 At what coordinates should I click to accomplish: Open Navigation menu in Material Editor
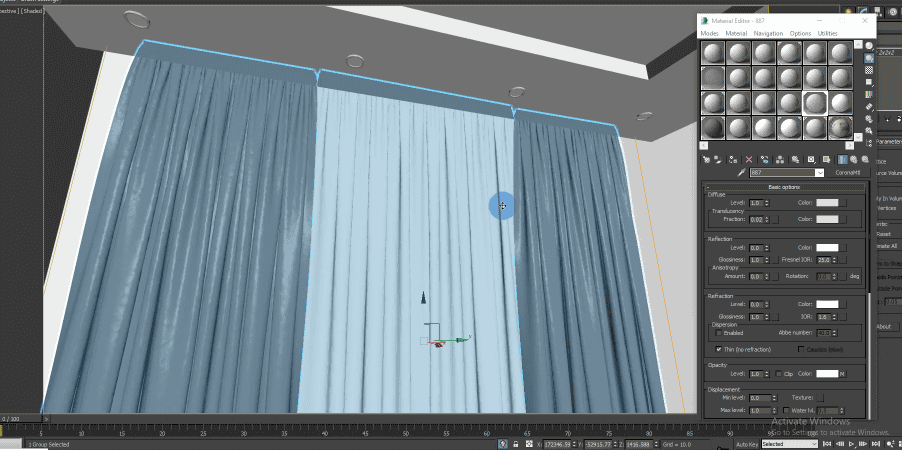click(768, 33)
